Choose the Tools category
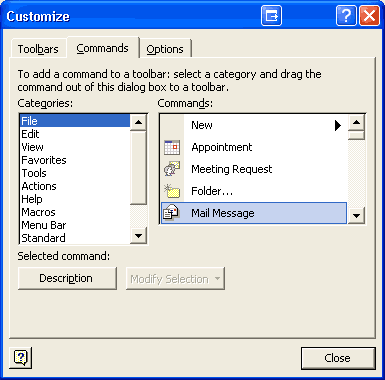This screenshot has width=385, height=380. tap(75, 173)
